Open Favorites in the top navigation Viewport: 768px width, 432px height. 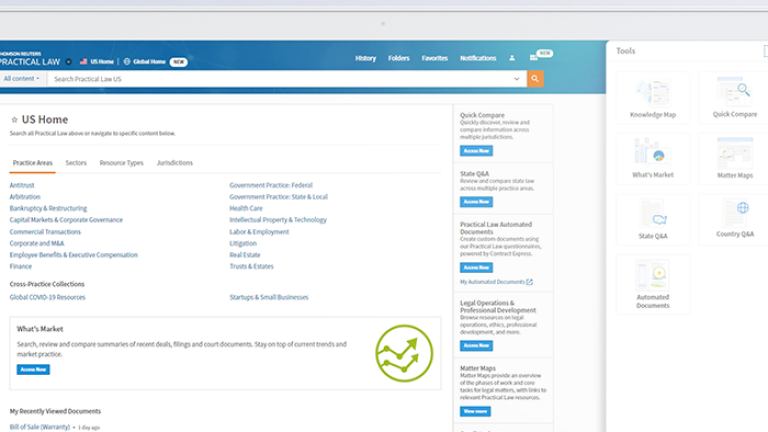click(434, 58)
